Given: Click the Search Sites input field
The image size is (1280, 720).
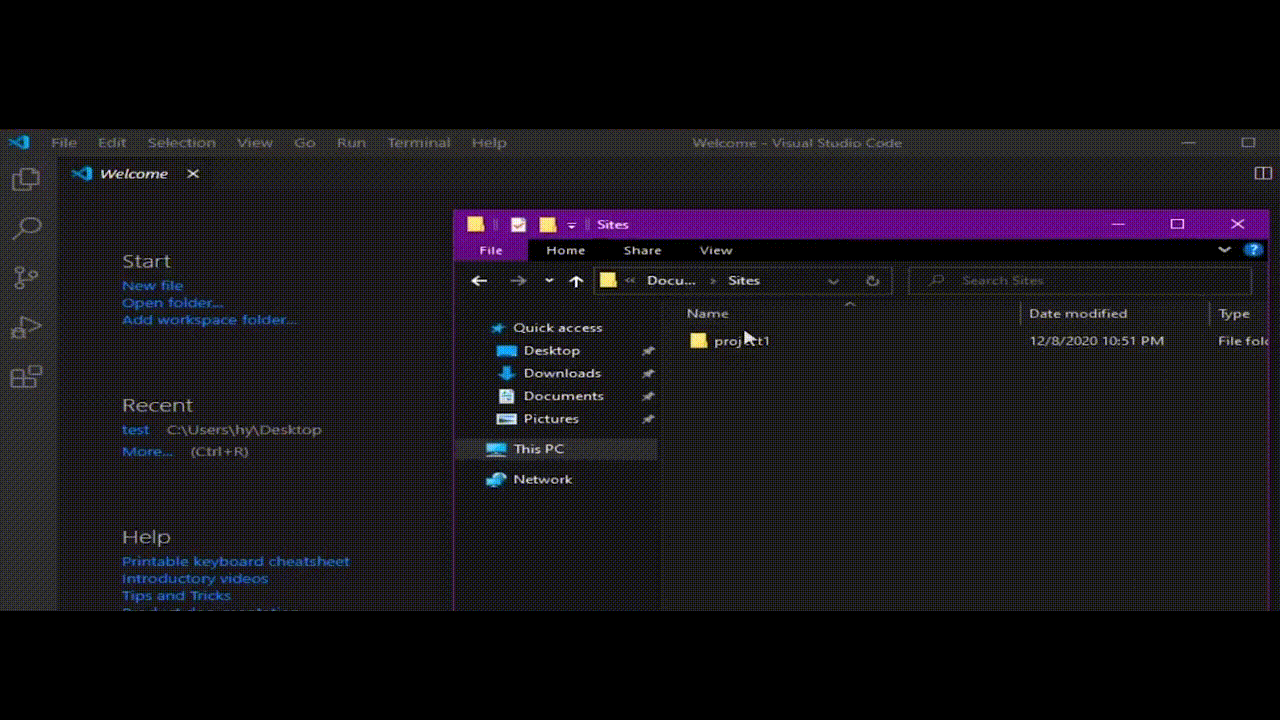Looking at the screenshot, I should [1080, 281].
